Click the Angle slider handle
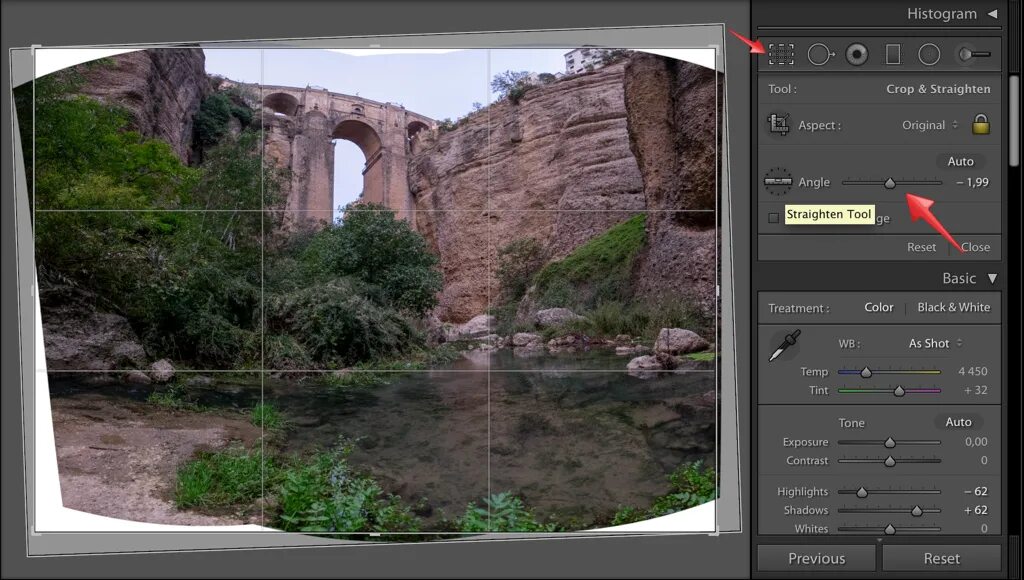Screen dimensions: 1024x580 pos(889,183)
